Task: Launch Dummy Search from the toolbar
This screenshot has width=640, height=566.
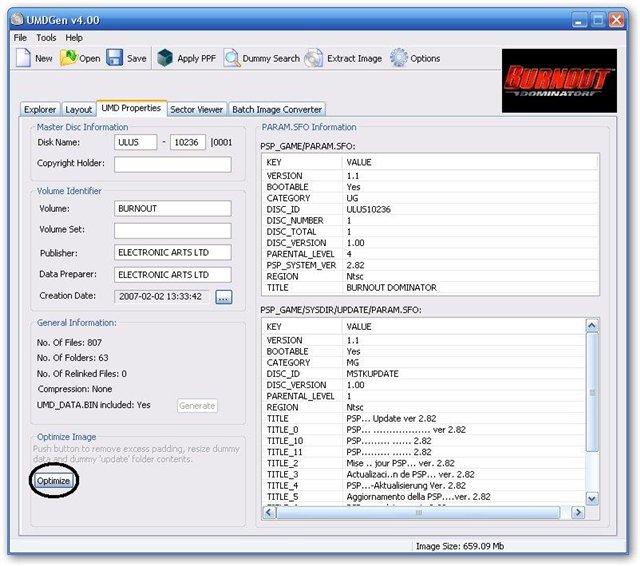Action: pyautogui.click(x=232, y=58)
